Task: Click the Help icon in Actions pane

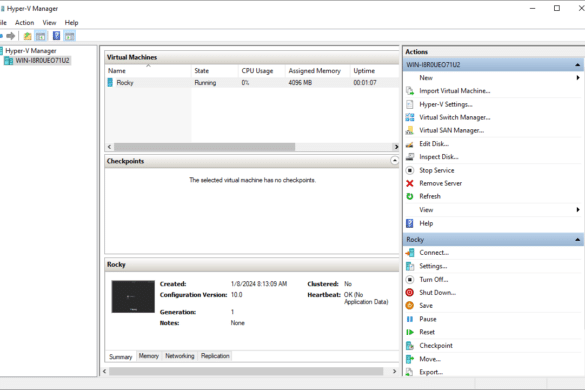Action: click(410, 223)
